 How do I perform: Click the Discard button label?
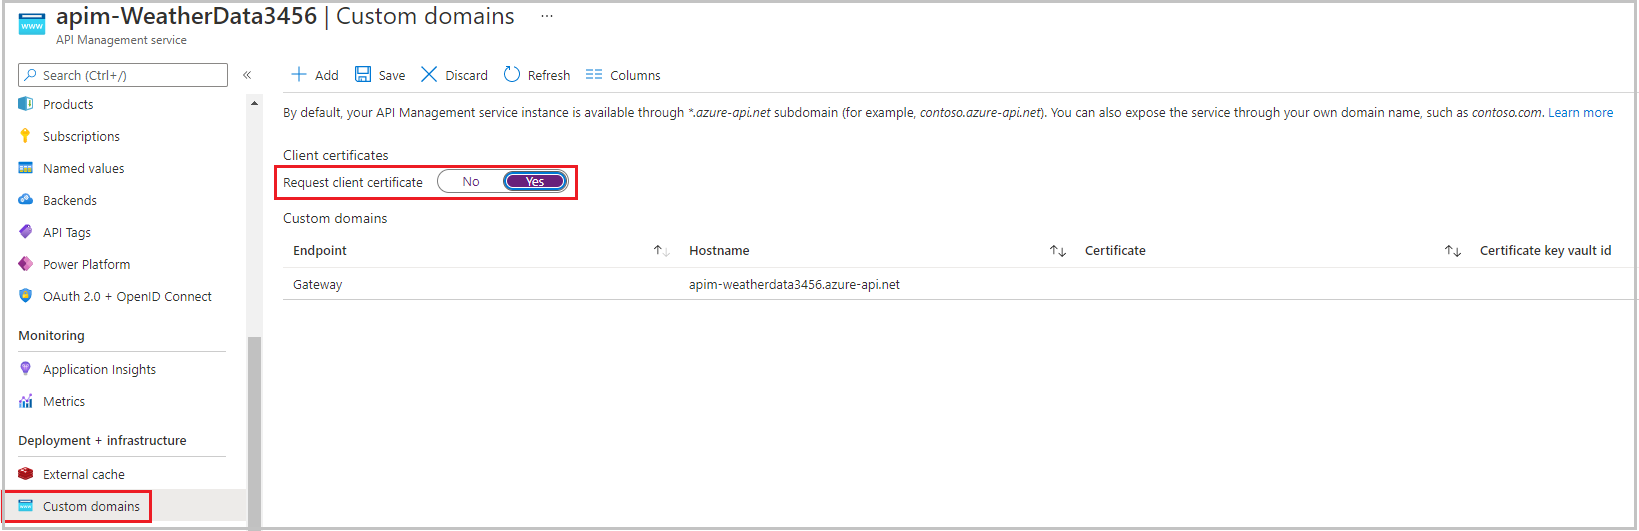(x=467, y=75)
